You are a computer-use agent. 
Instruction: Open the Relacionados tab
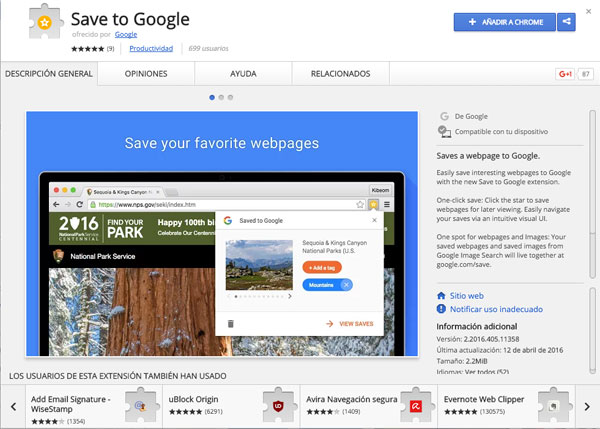coord(340,74)
